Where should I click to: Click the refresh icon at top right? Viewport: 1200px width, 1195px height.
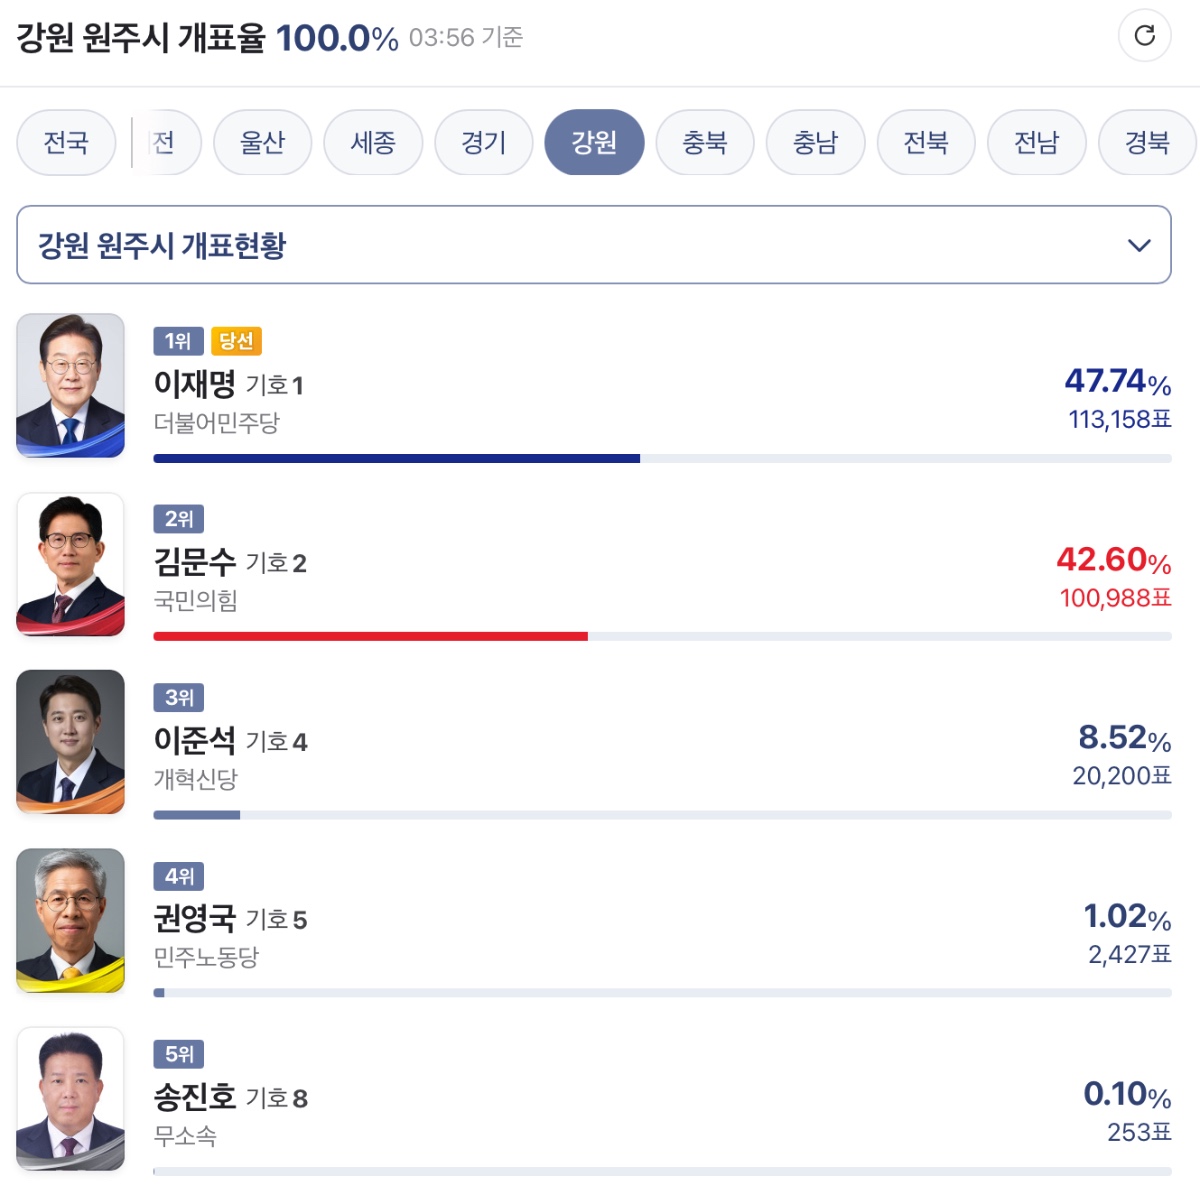pyautogui.click(x=1144, y=36)
